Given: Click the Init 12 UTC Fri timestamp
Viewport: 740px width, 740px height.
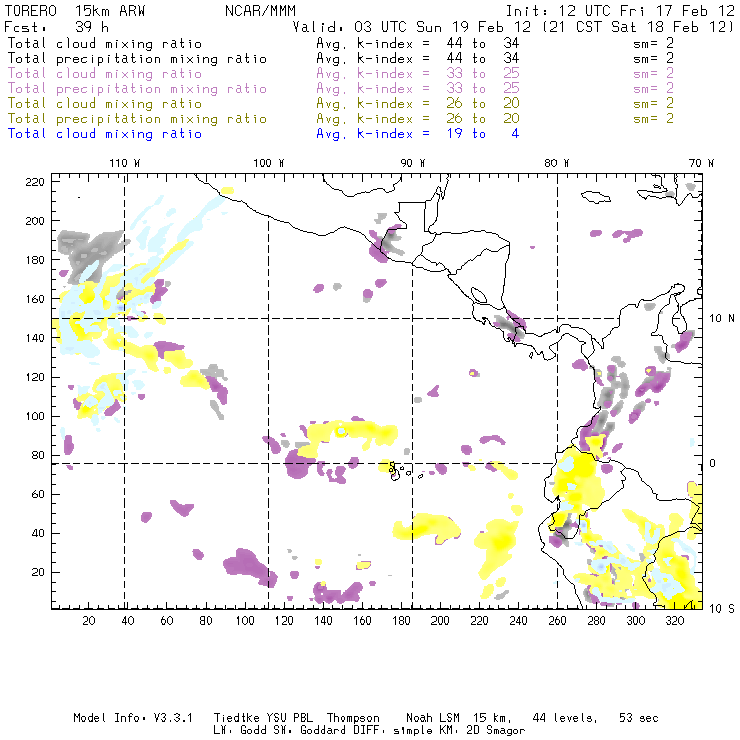Looking at the screenshot, I should pyautogui.click(x=620, y=11).
